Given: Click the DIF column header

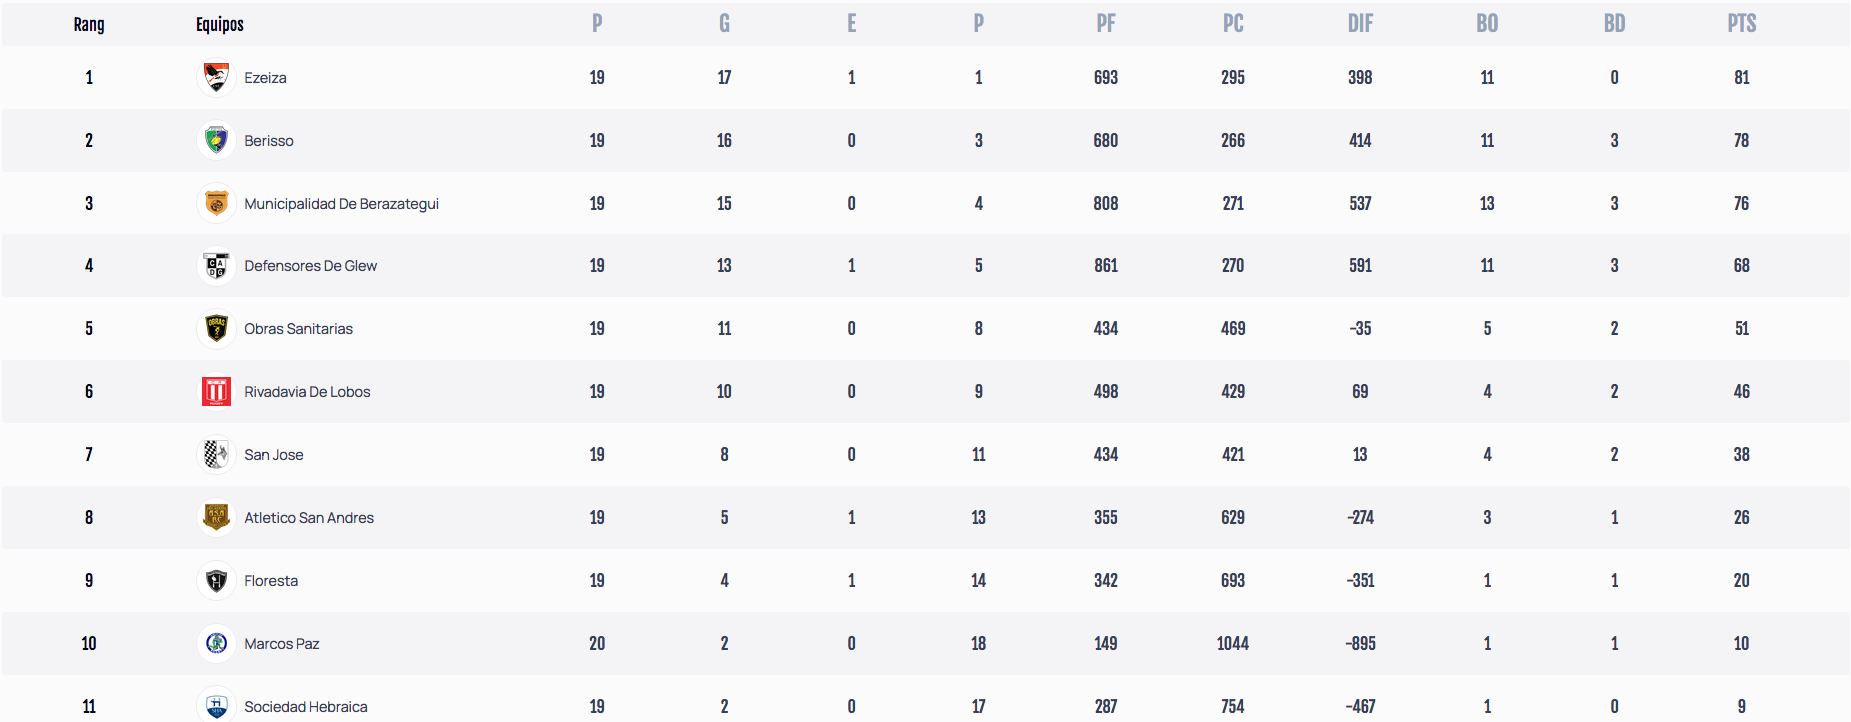Looking at the screenshot, I should (x=1360, y=24).
